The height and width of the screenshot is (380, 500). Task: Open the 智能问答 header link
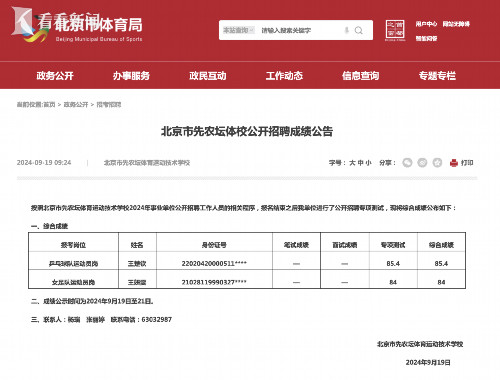pyautogui.click(x=426, y=38)
